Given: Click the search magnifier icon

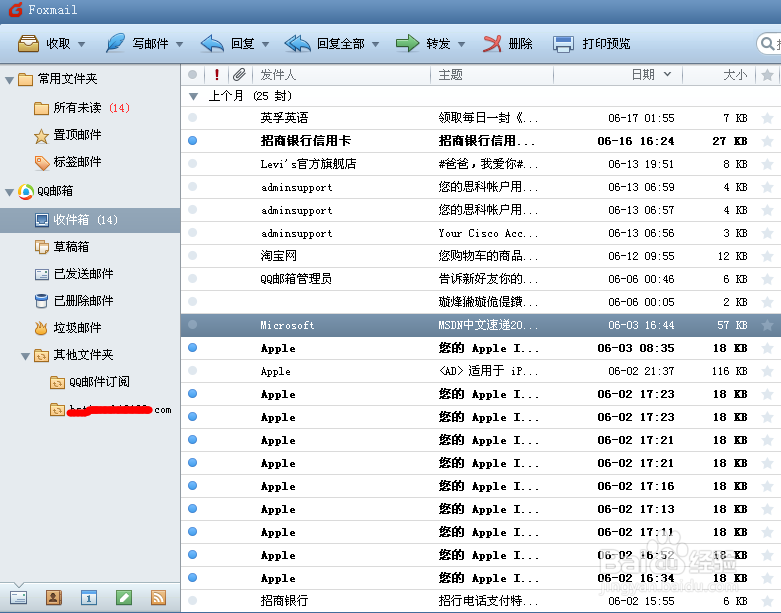Looking at the screenshot, I should tap(767, 44).
